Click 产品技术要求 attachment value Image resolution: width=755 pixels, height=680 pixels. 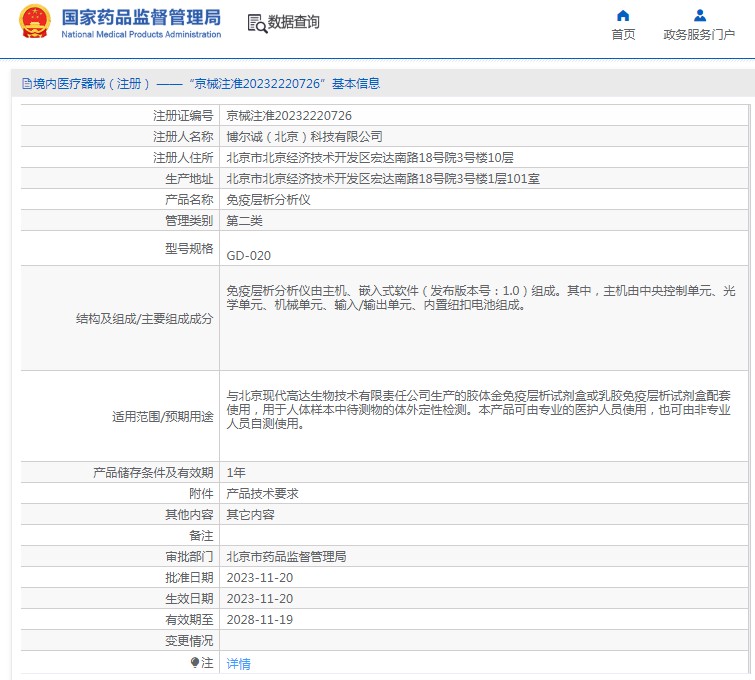pyautogui.click(x=262, y=494)
